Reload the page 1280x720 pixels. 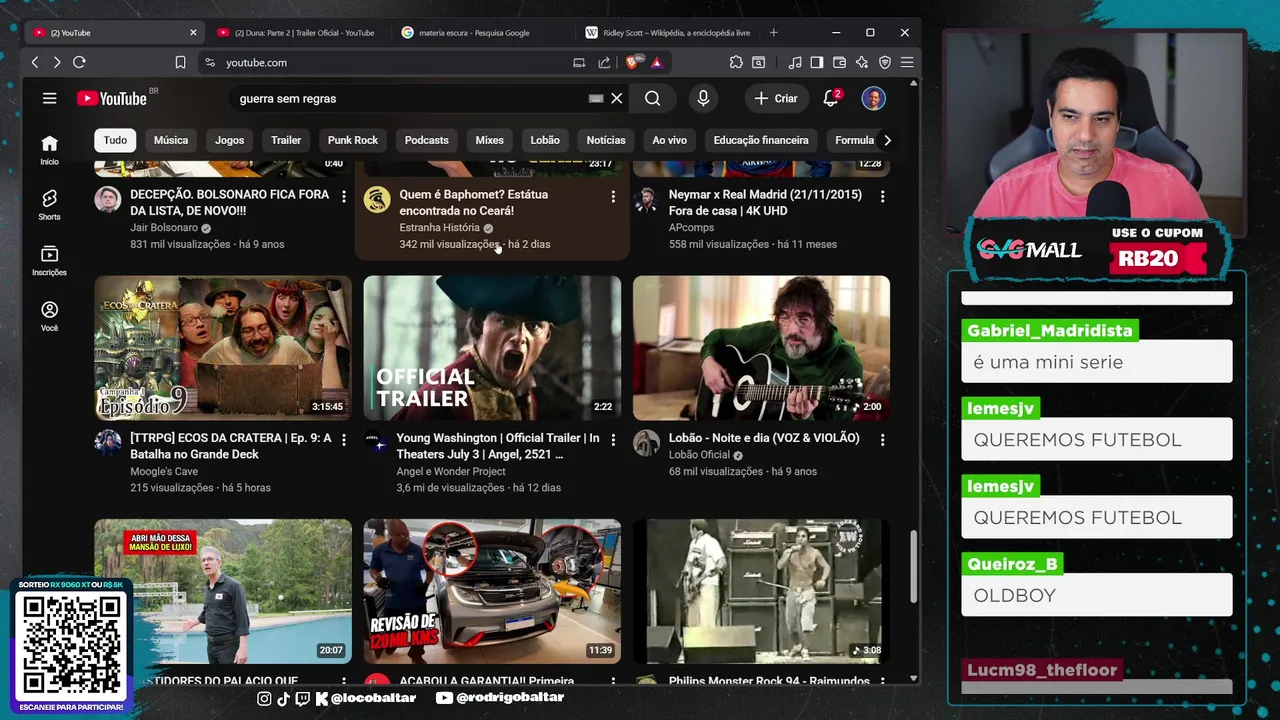coord(79,62)
